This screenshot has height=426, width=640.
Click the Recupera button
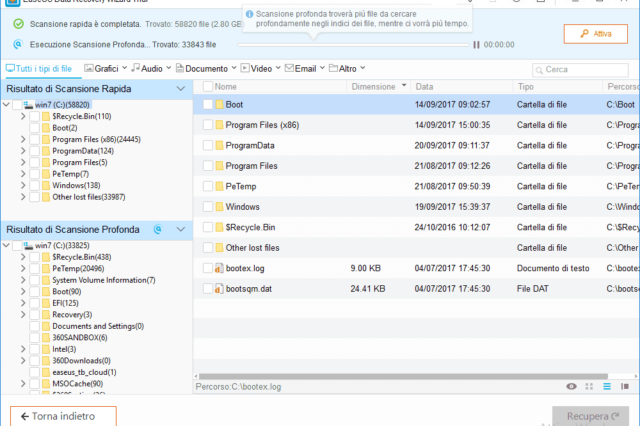pos(592,416)
